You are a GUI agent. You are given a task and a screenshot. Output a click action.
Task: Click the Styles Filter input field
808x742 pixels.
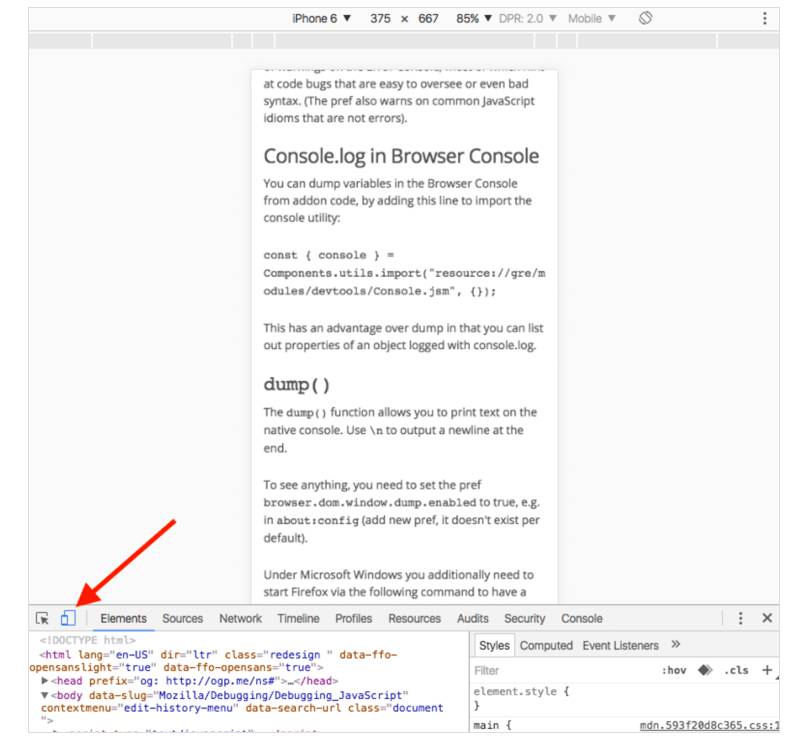click(x=562, y=670)
